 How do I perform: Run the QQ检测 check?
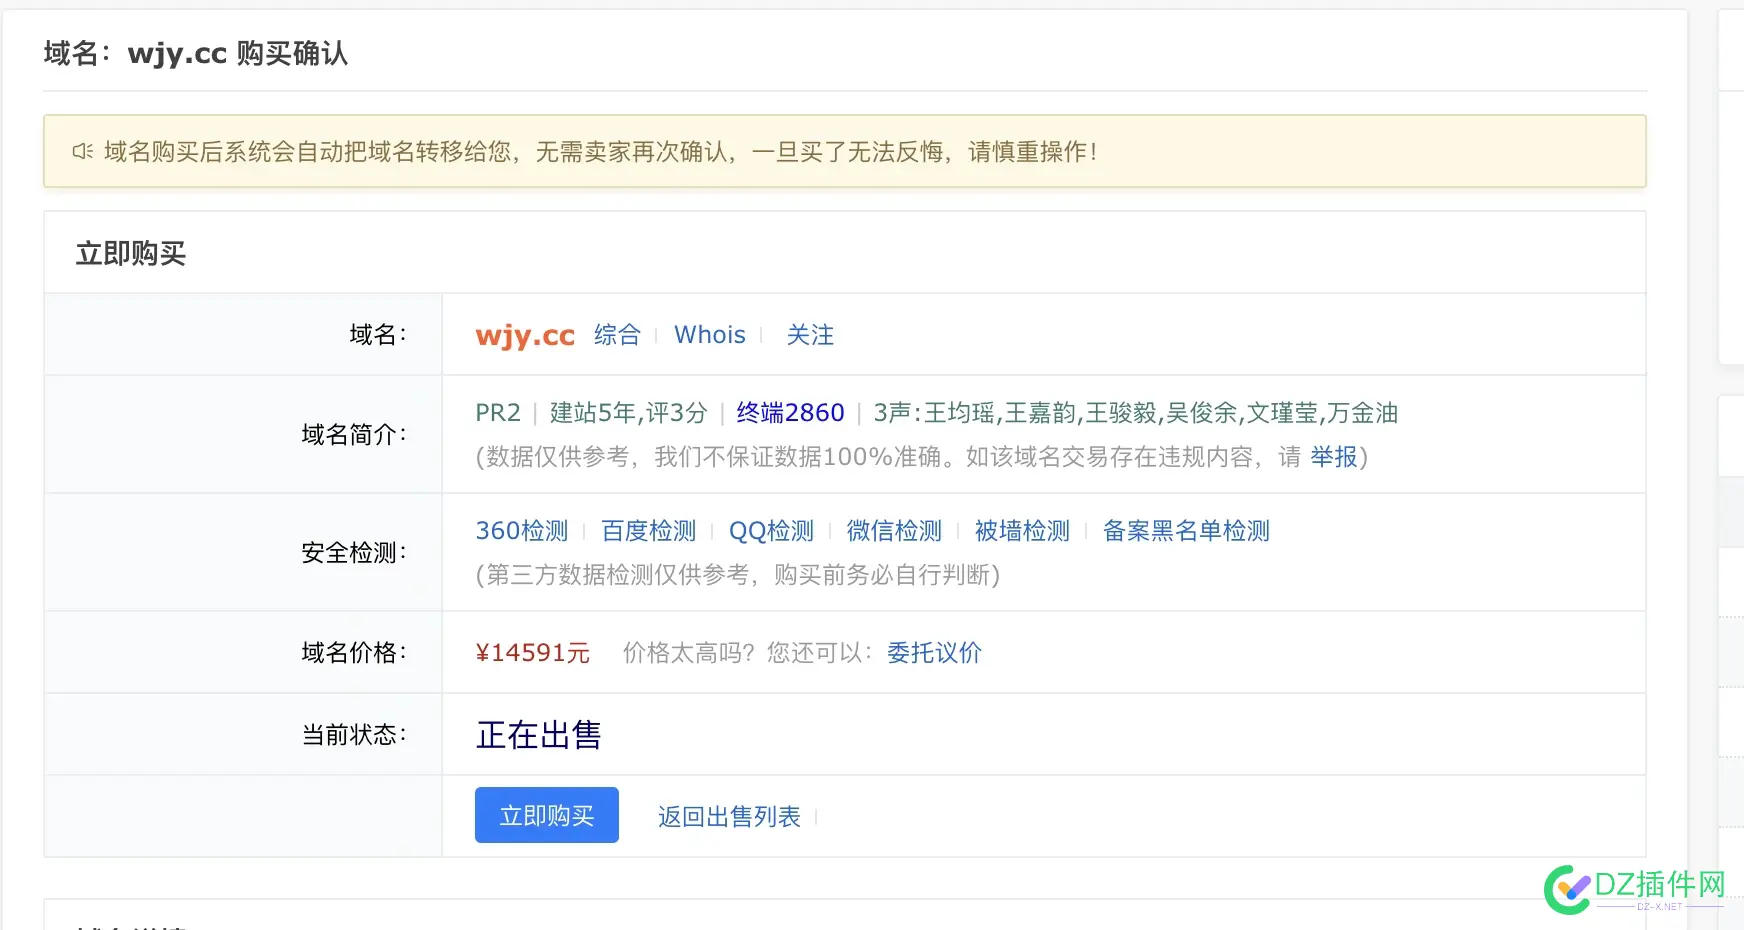coord(771,531)
